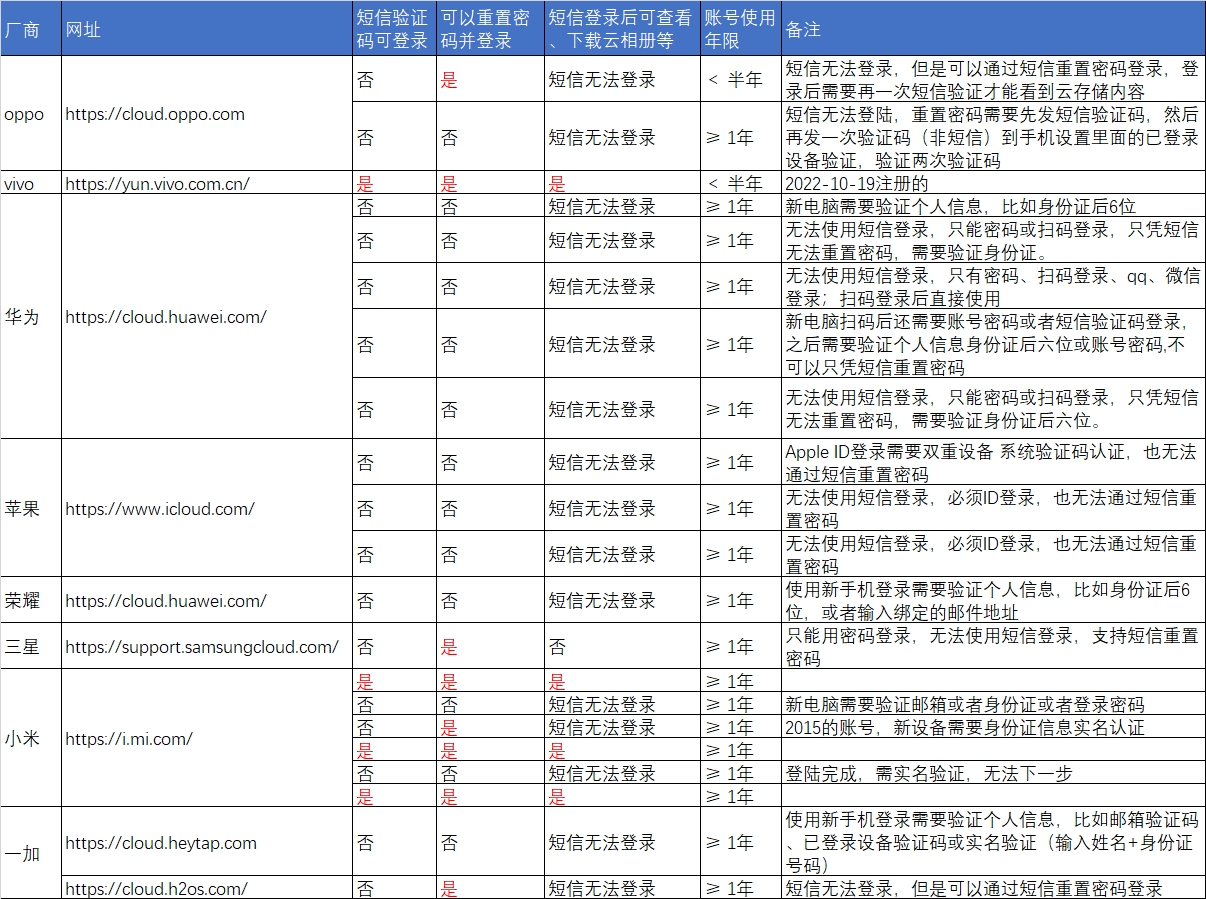Select the 苹果 vendor cell
Image resolution: width=1206 pixels, height=899 pixels.
pyautogui.click(x=30, y=508)
